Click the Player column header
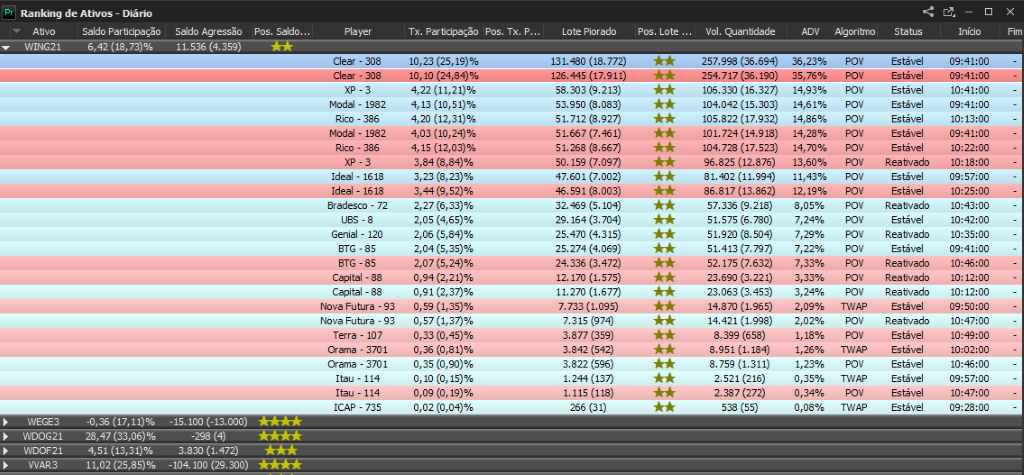The height and width of the screenshot is (475, 1024). click(358, 31)
